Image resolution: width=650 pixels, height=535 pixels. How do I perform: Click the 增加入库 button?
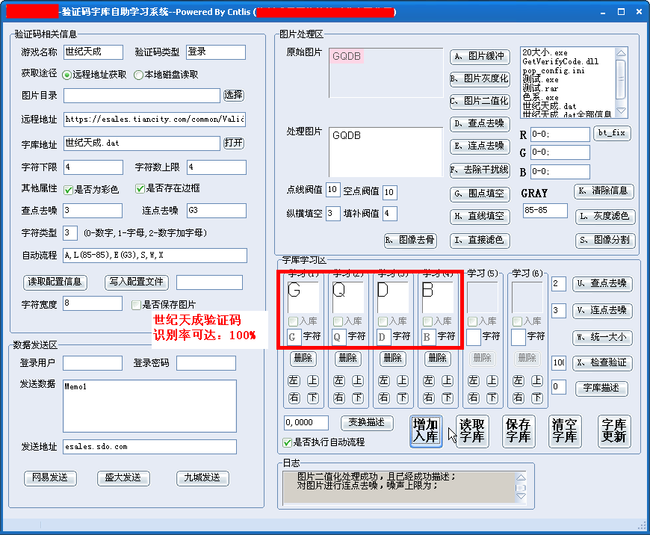click(426, 431)
